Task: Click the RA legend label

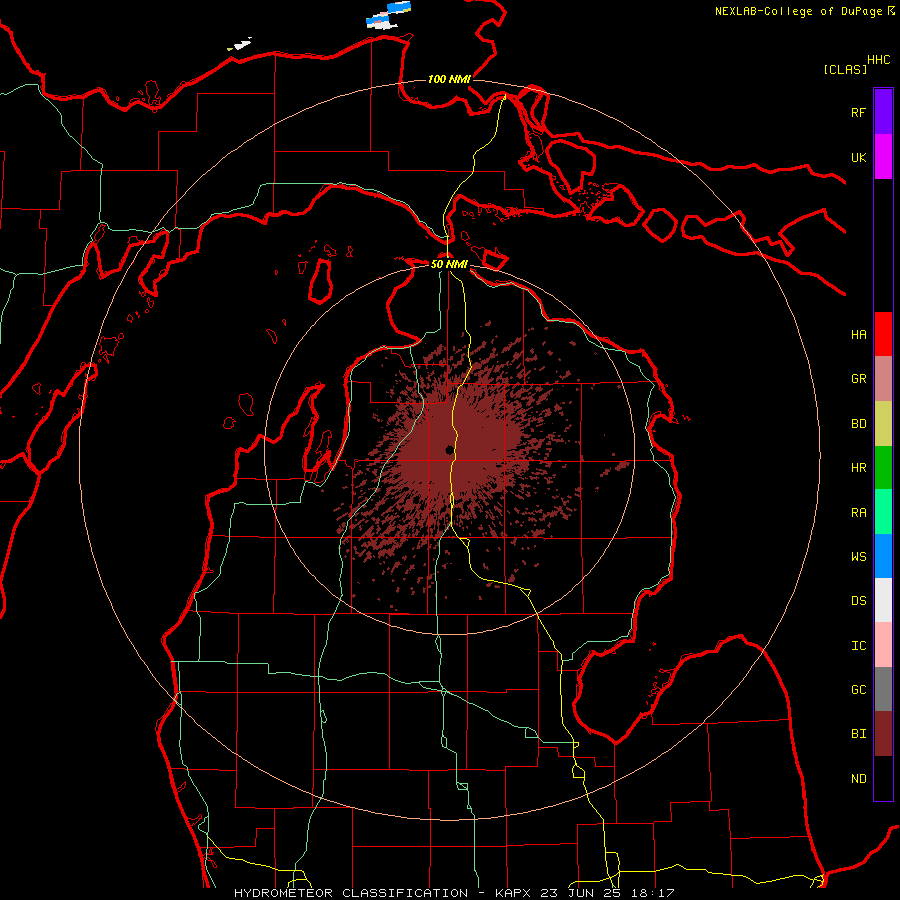Action: (x=858, y=513)
